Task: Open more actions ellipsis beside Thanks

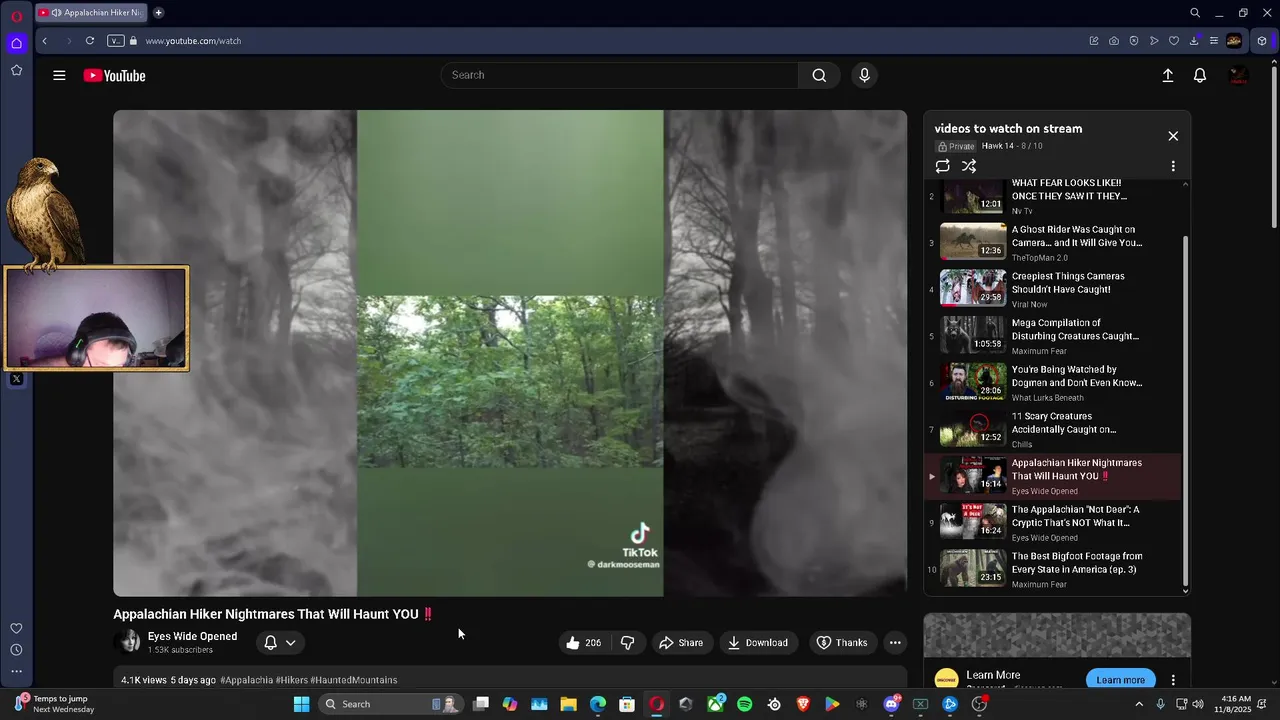Action: tap(895, 643)
